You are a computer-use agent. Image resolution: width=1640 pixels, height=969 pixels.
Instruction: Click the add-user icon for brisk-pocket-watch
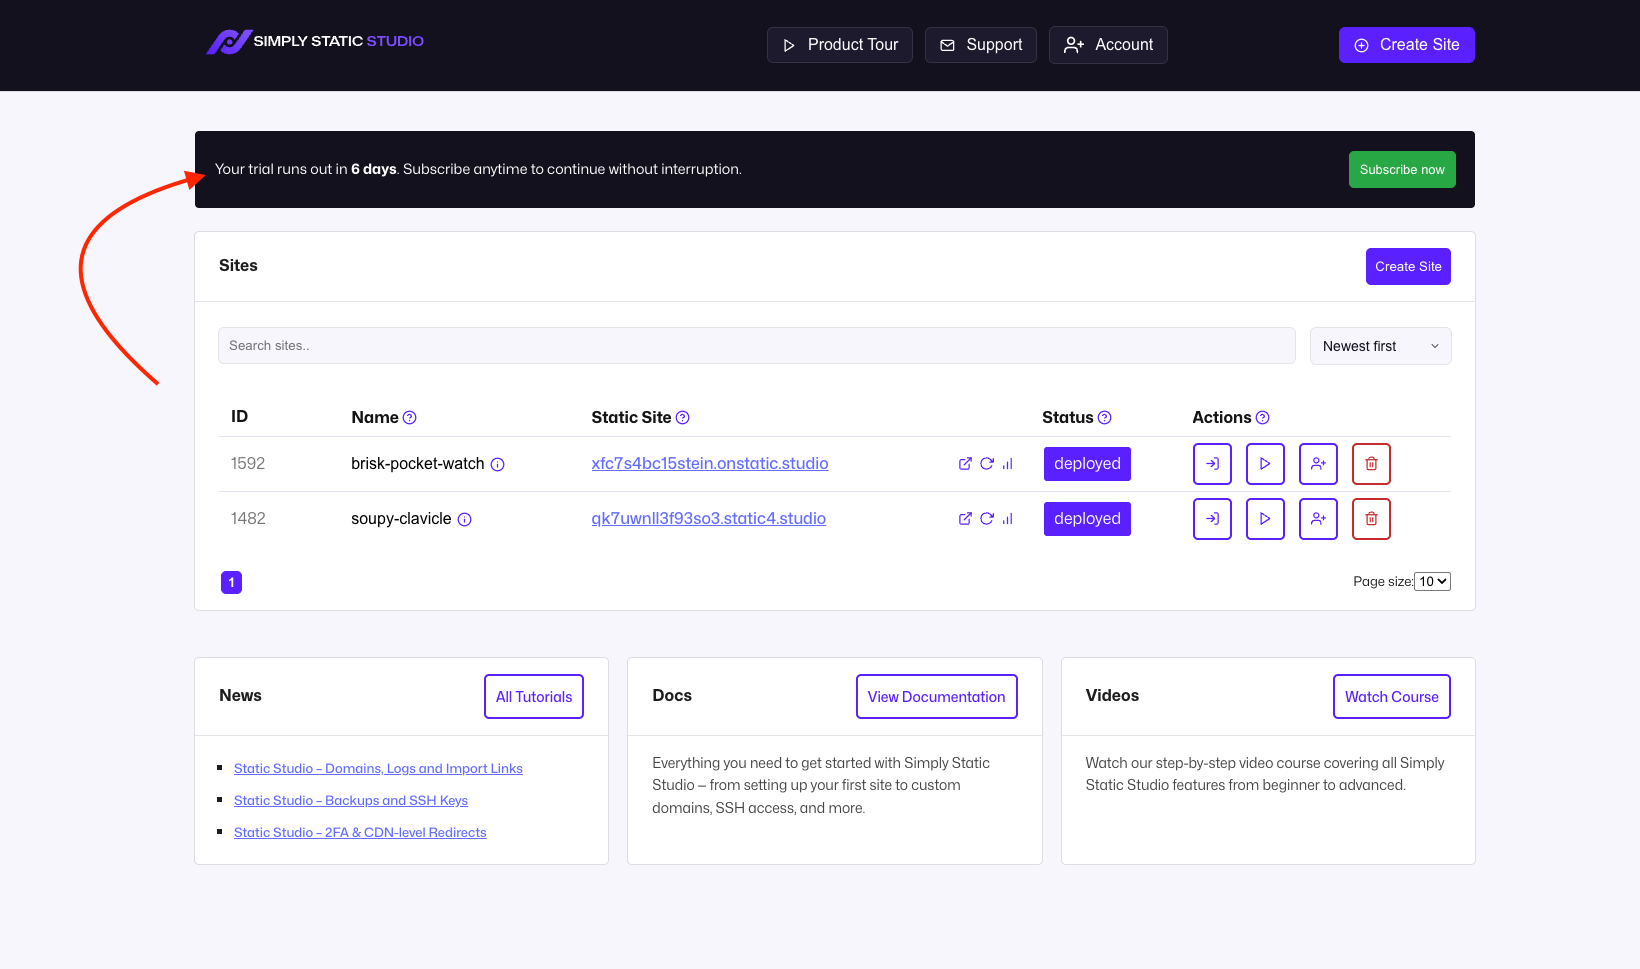1318,464
